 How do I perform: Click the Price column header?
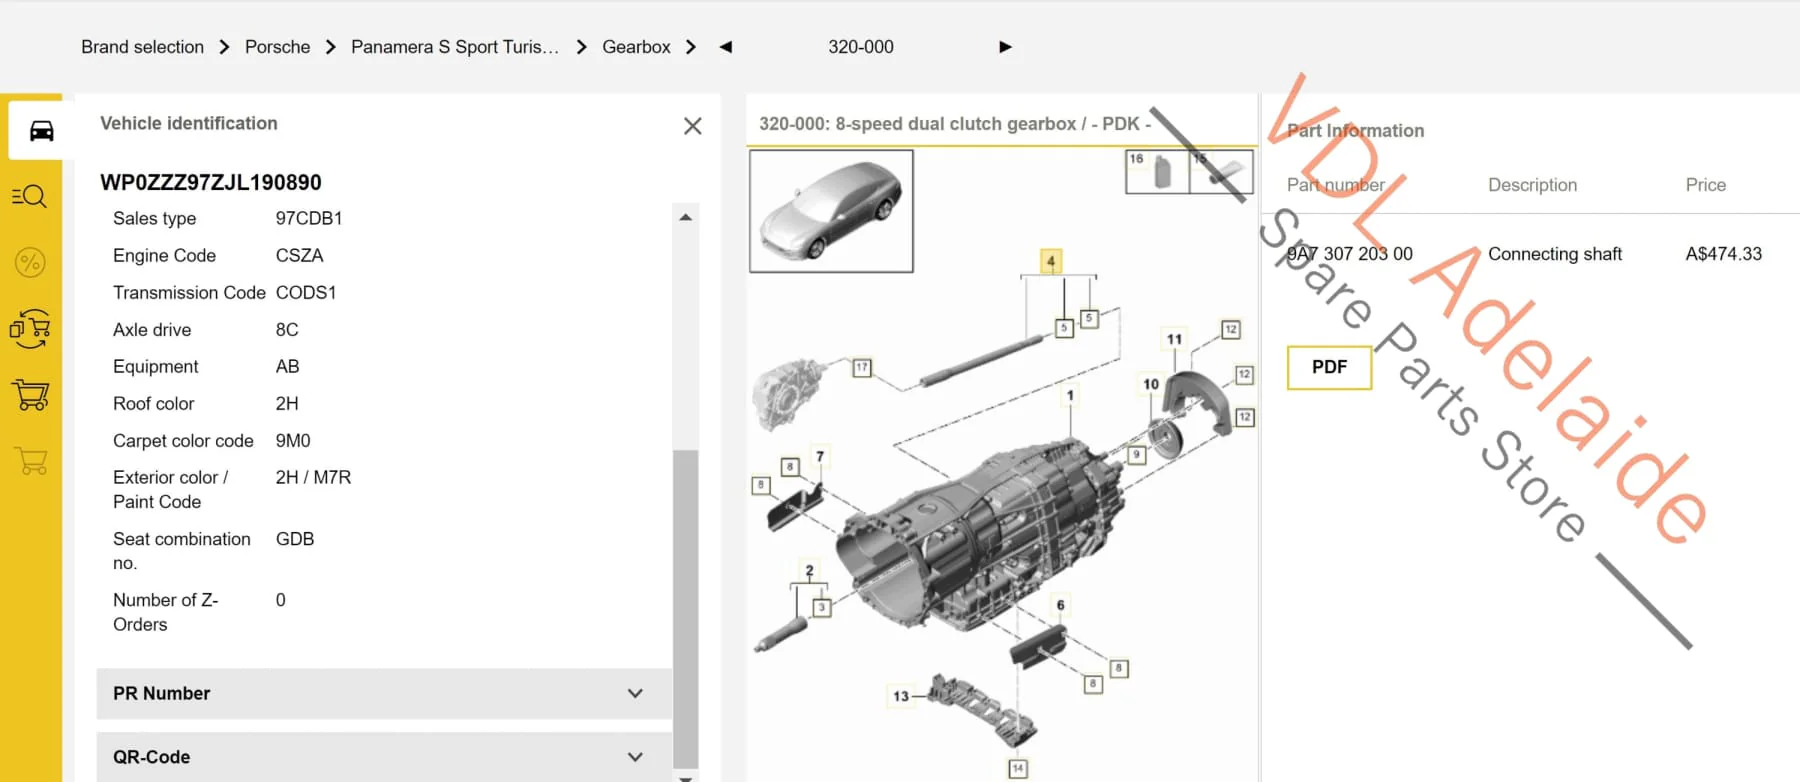(1706, 185)
